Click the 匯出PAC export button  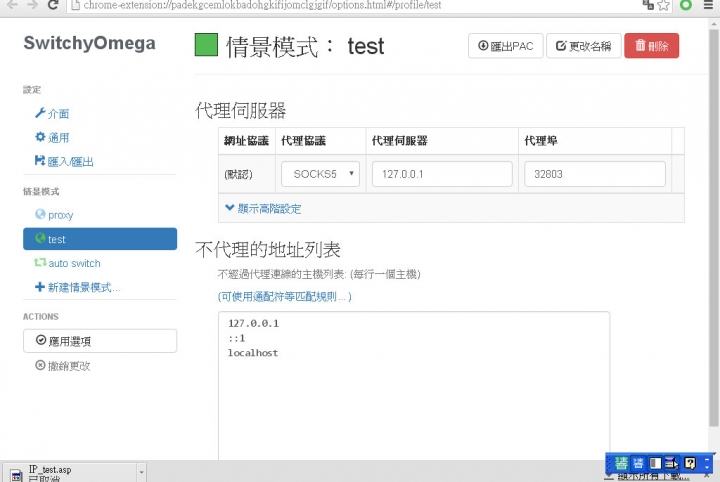[506, 46]
